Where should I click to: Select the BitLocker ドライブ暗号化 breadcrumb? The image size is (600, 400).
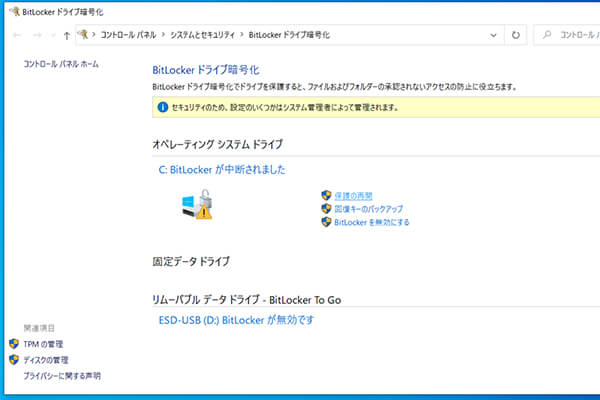[289, 35]
